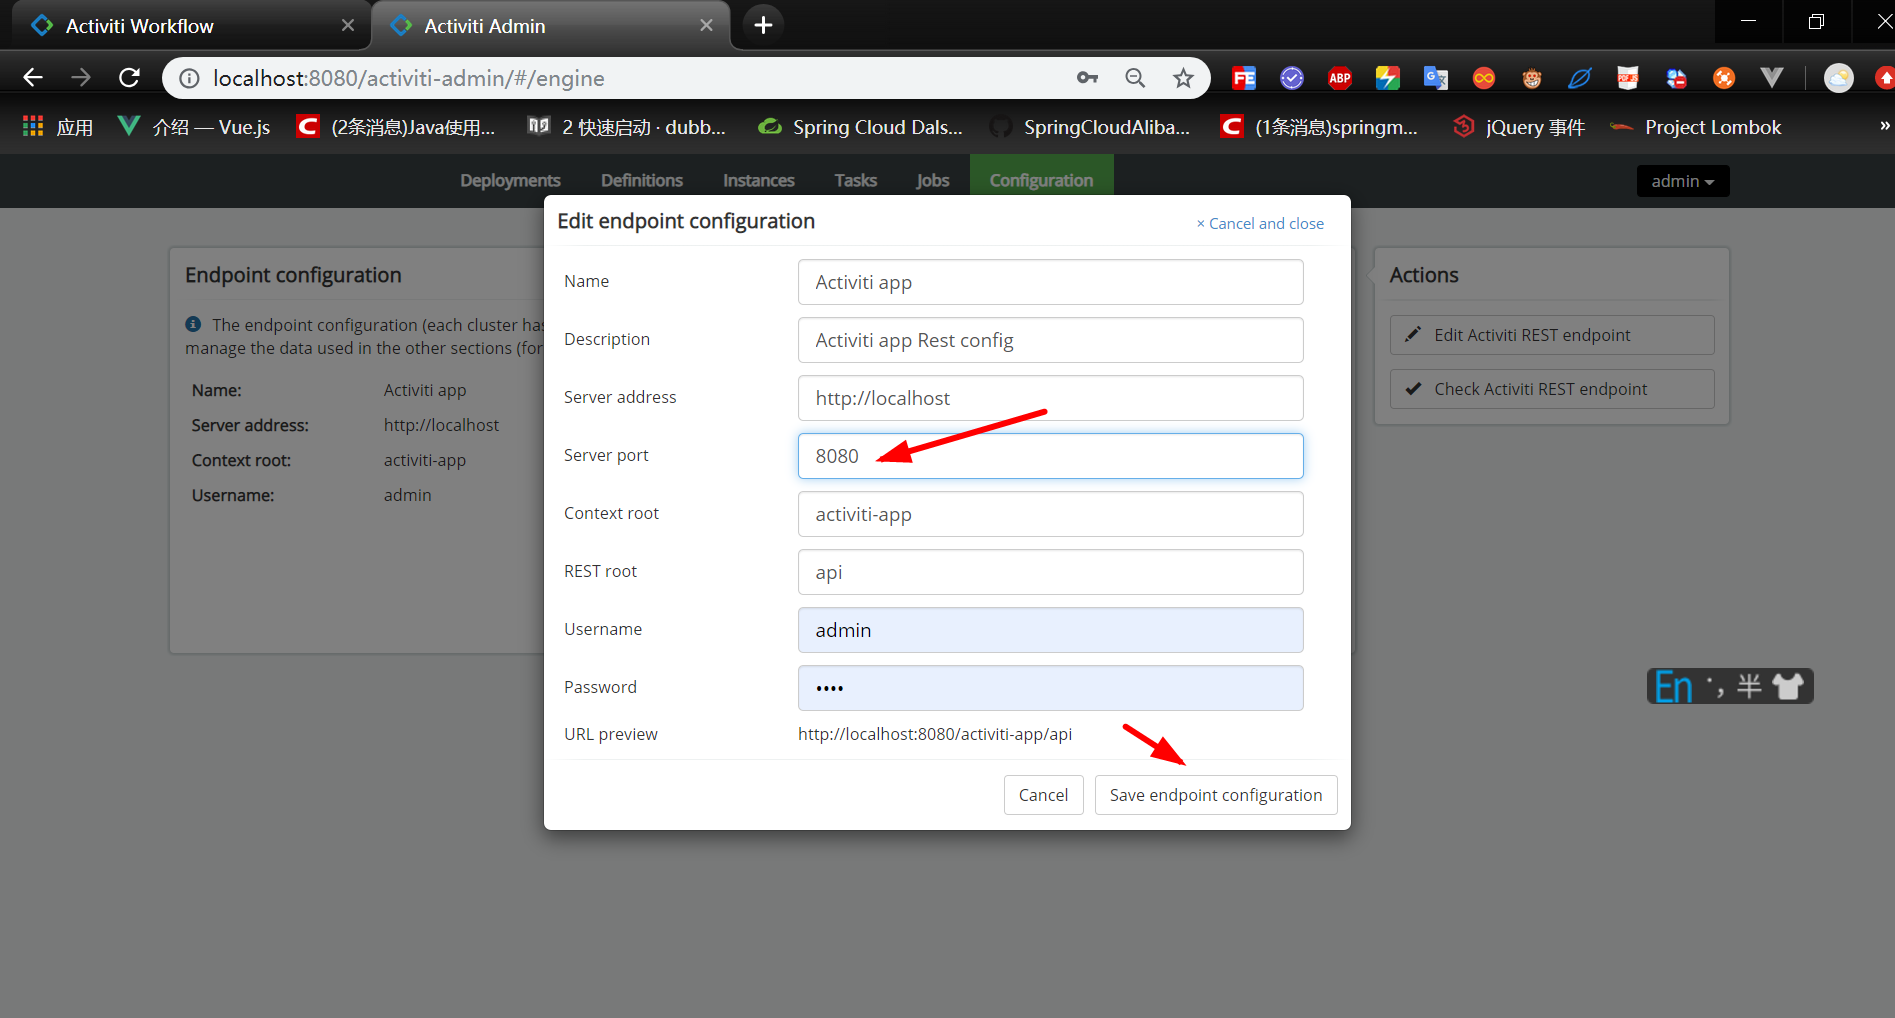Click the blue checkmark extension icon

pyautogui.click(x=1292, y=78)
